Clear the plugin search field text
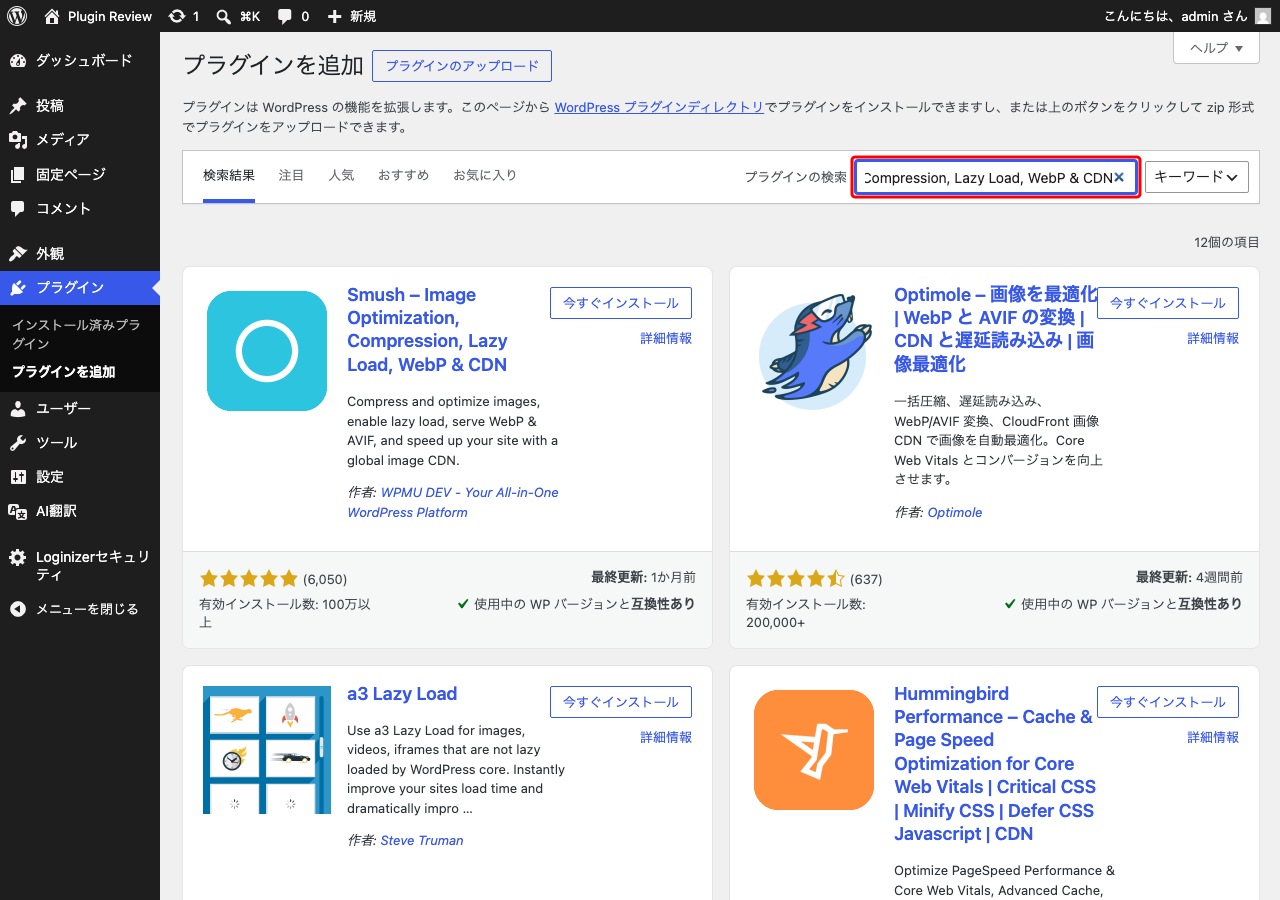This screenshot has width=1280, height=900. 1119,177
